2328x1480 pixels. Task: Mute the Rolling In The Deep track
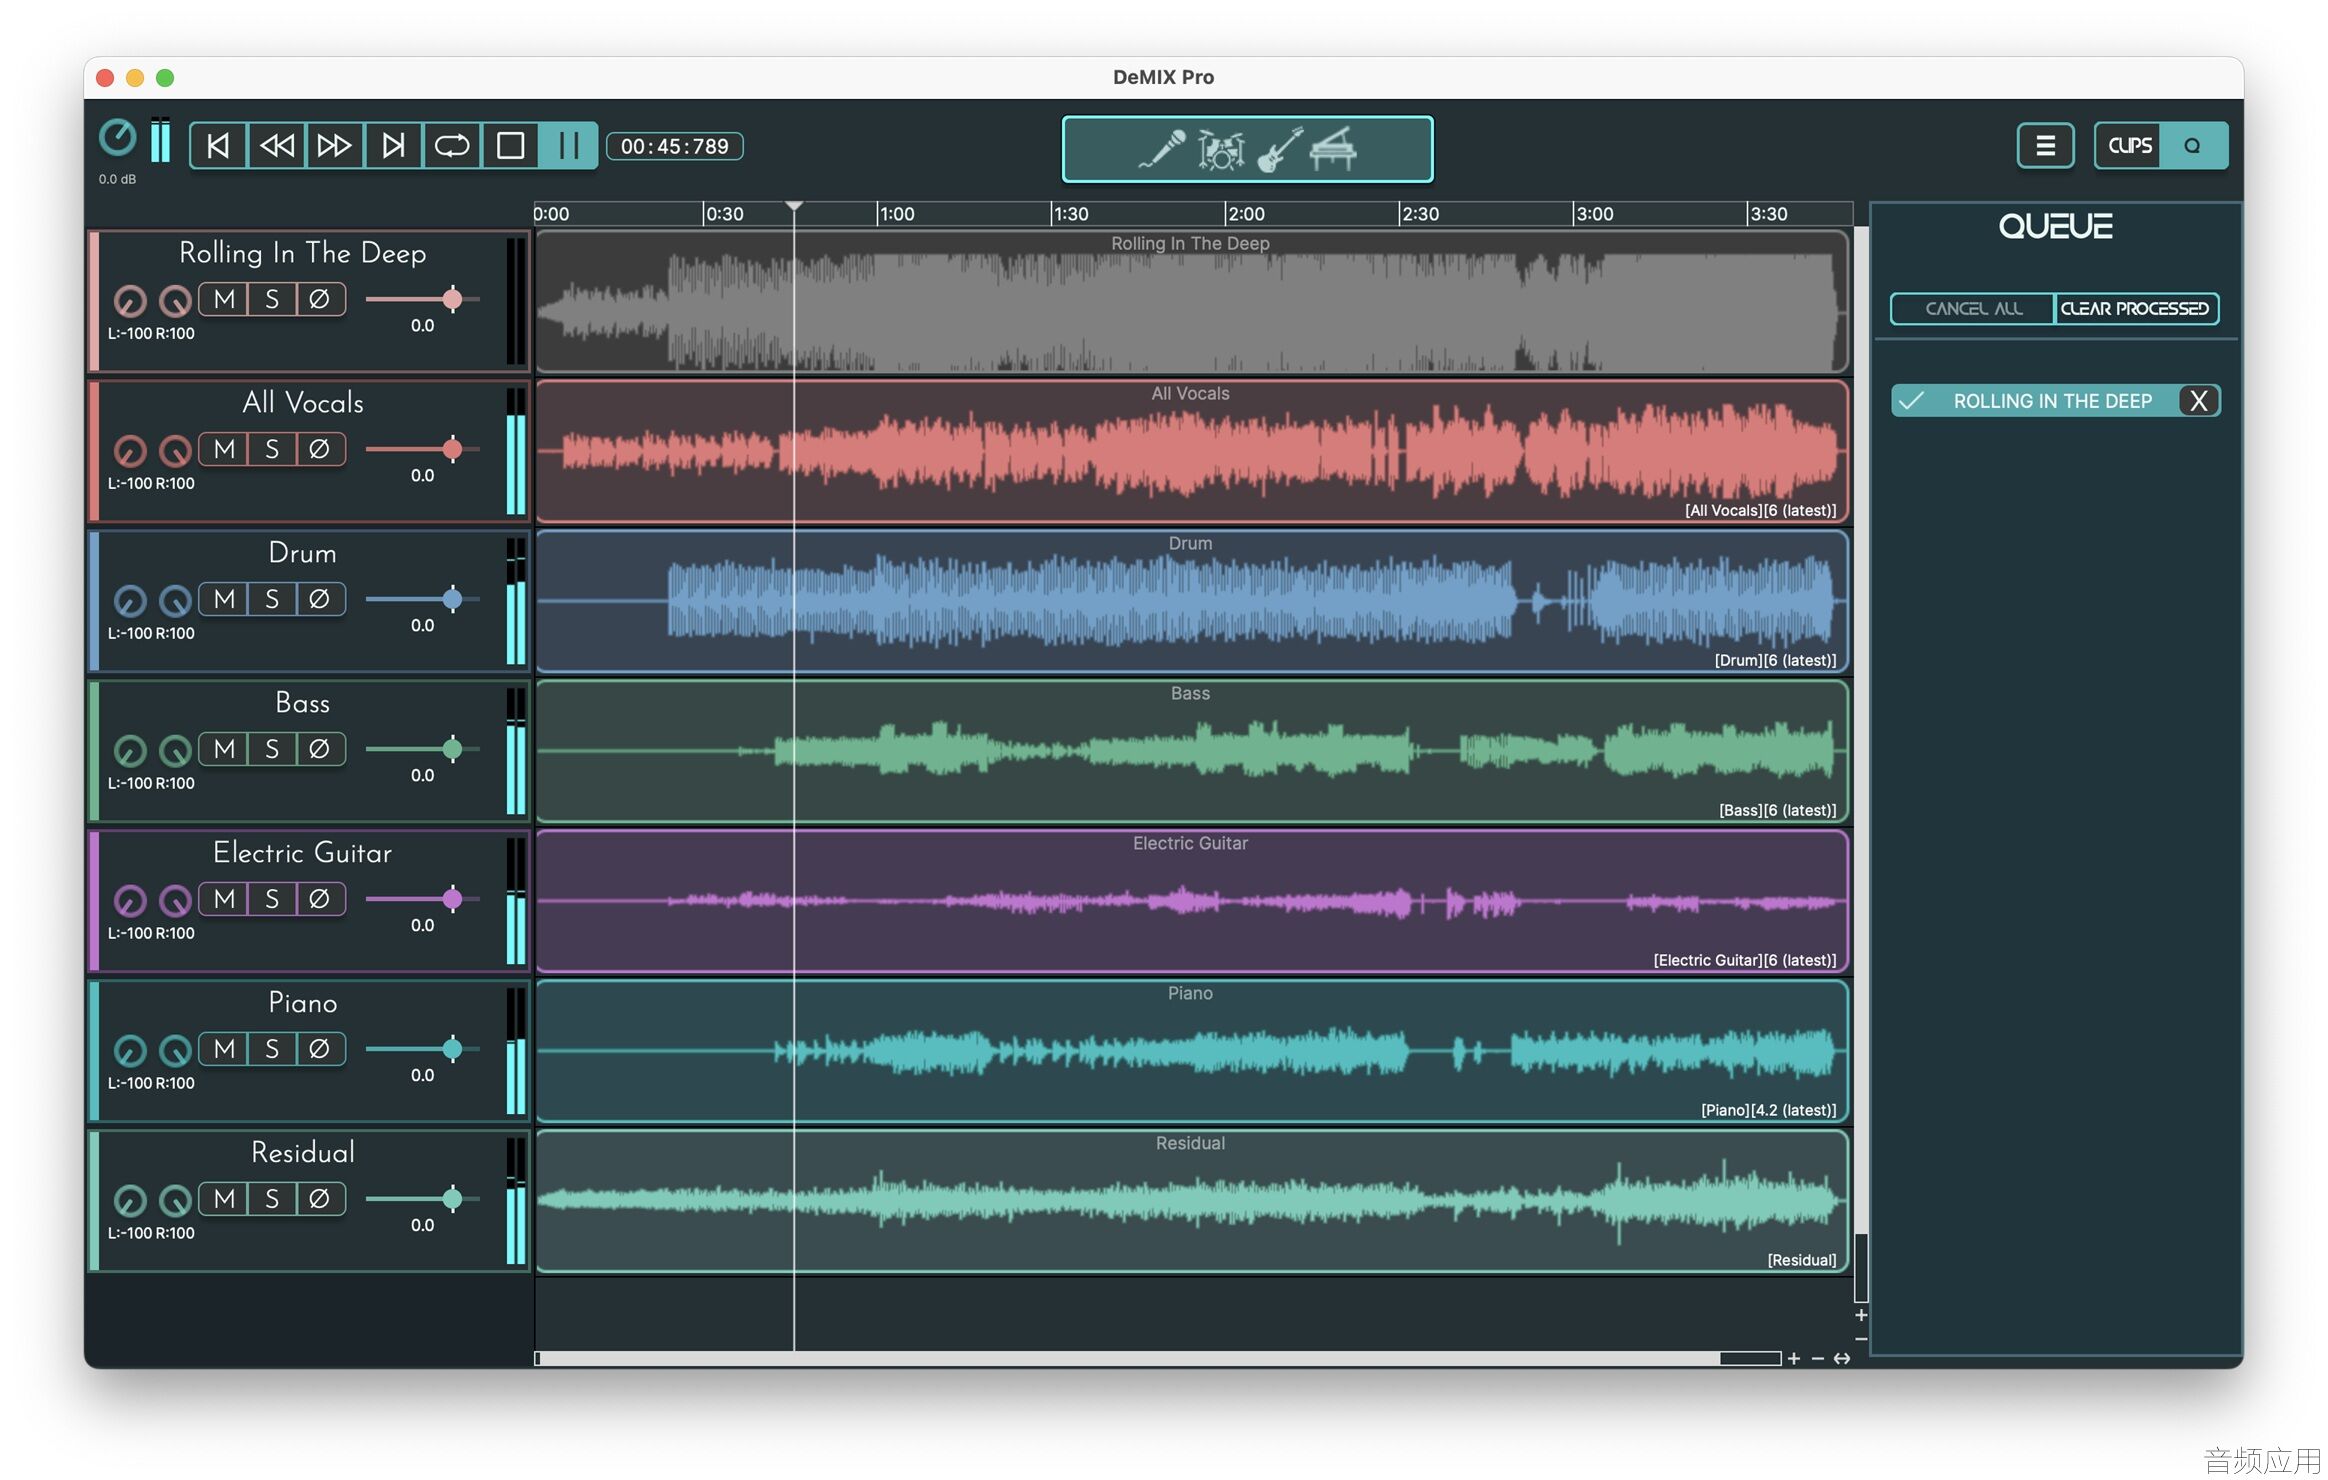224,299
